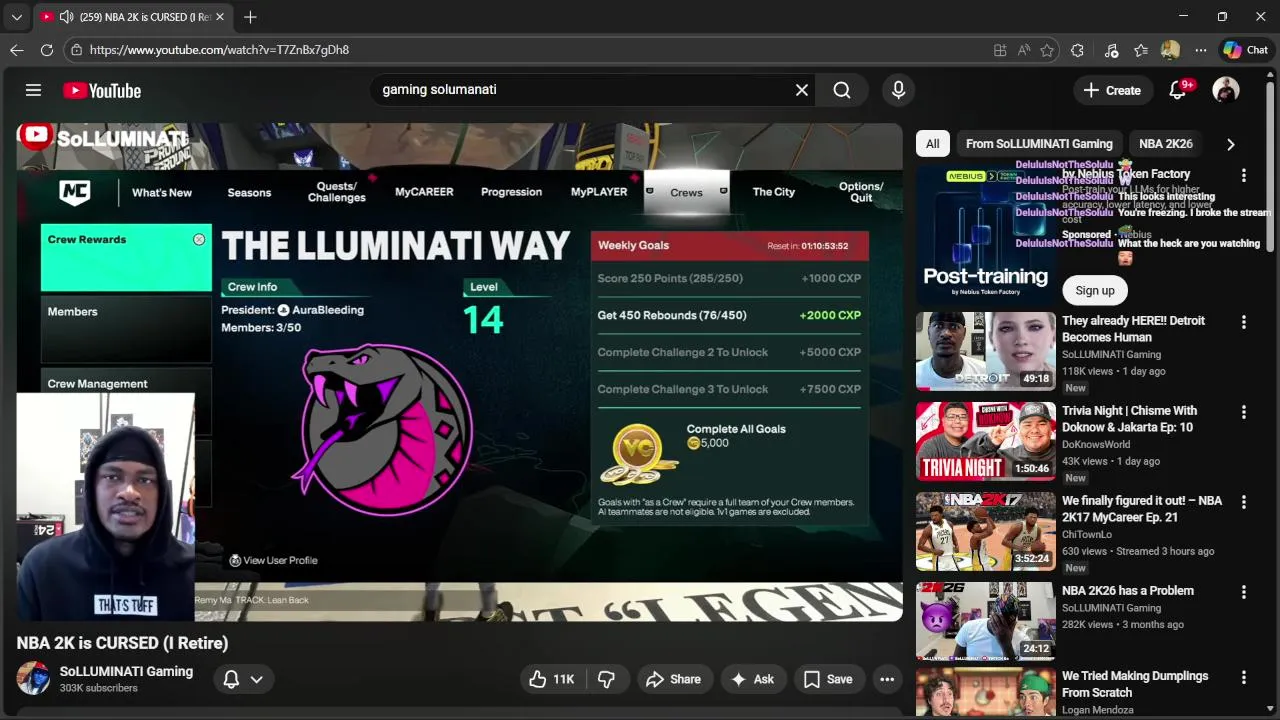This screenshot has height=720, width=1280.
Task: Mute the tab using the speaker icon
Action: pyautogui.click(x=66, y=17)
